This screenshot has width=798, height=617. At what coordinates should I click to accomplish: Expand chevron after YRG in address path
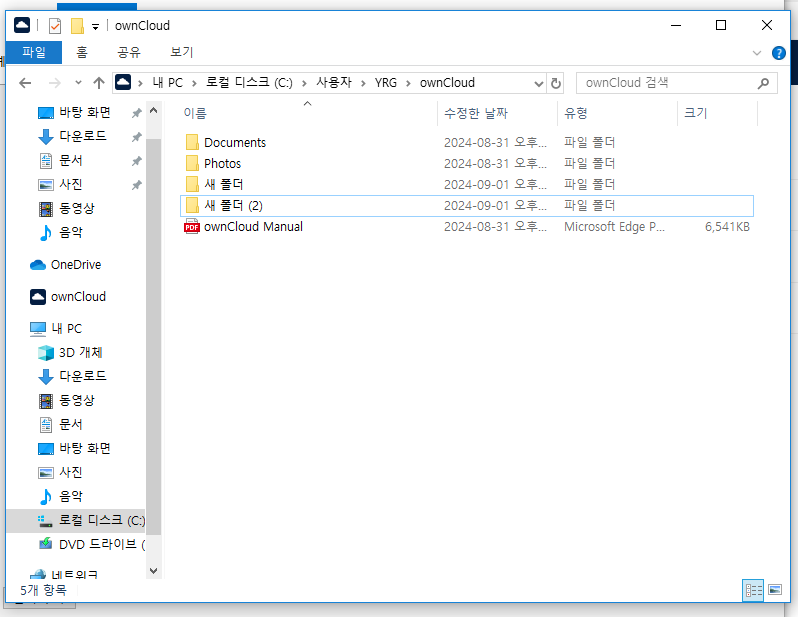[408, 83]
